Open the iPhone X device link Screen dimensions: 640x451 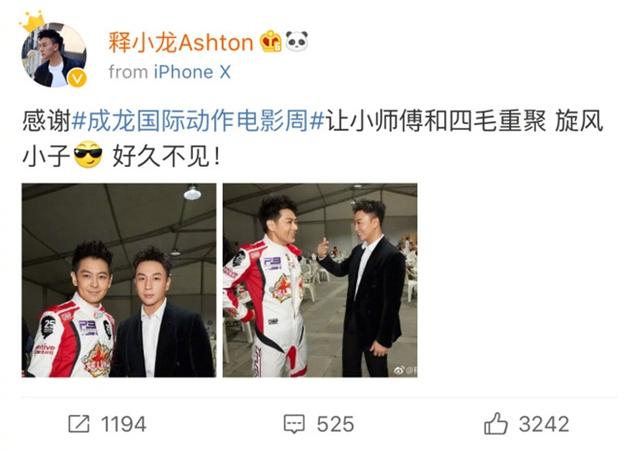[x=192, y=72]
